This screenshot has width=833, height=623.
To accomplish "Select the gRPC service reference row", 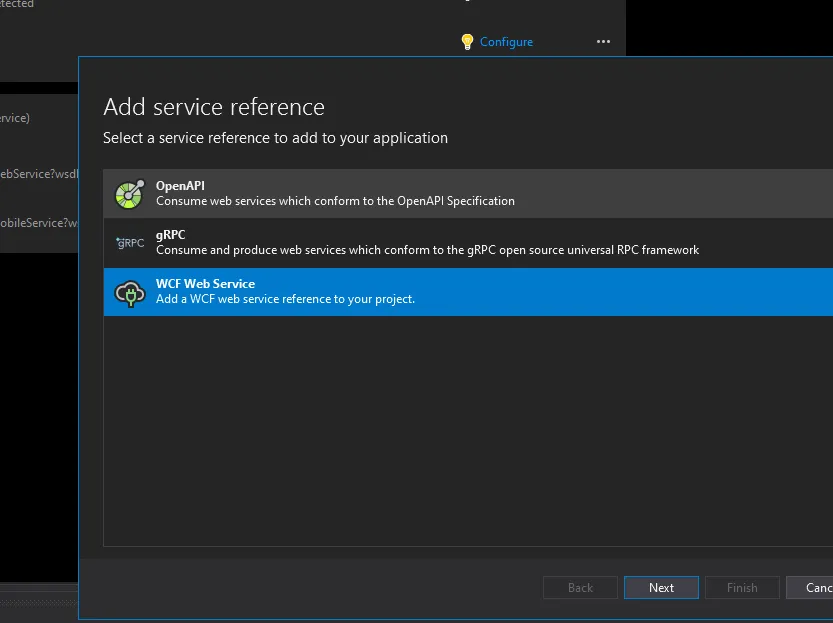I will pos(468,243).
